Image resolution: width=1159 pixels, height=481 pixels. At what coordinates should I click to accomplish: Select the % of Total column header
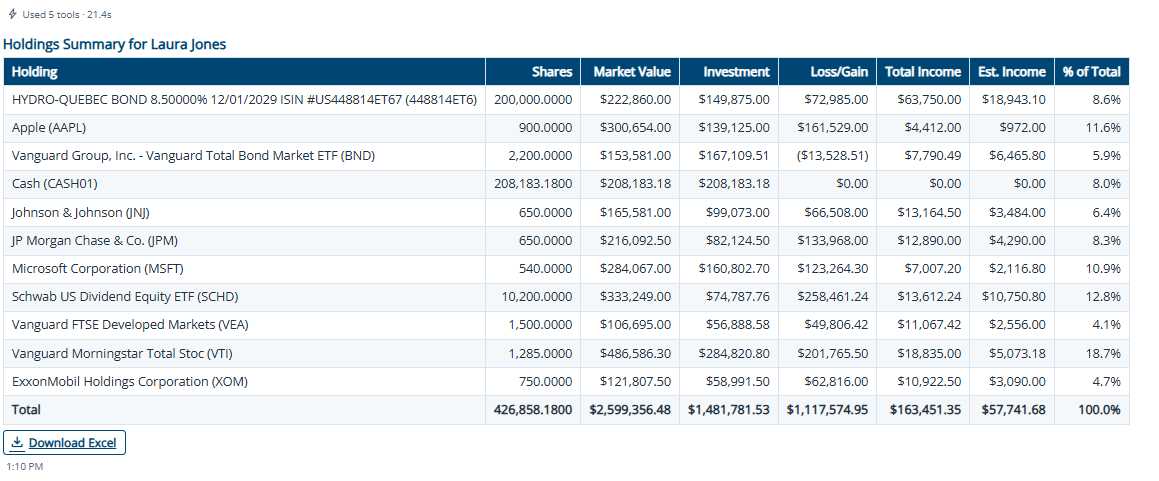pos(1092,72)
